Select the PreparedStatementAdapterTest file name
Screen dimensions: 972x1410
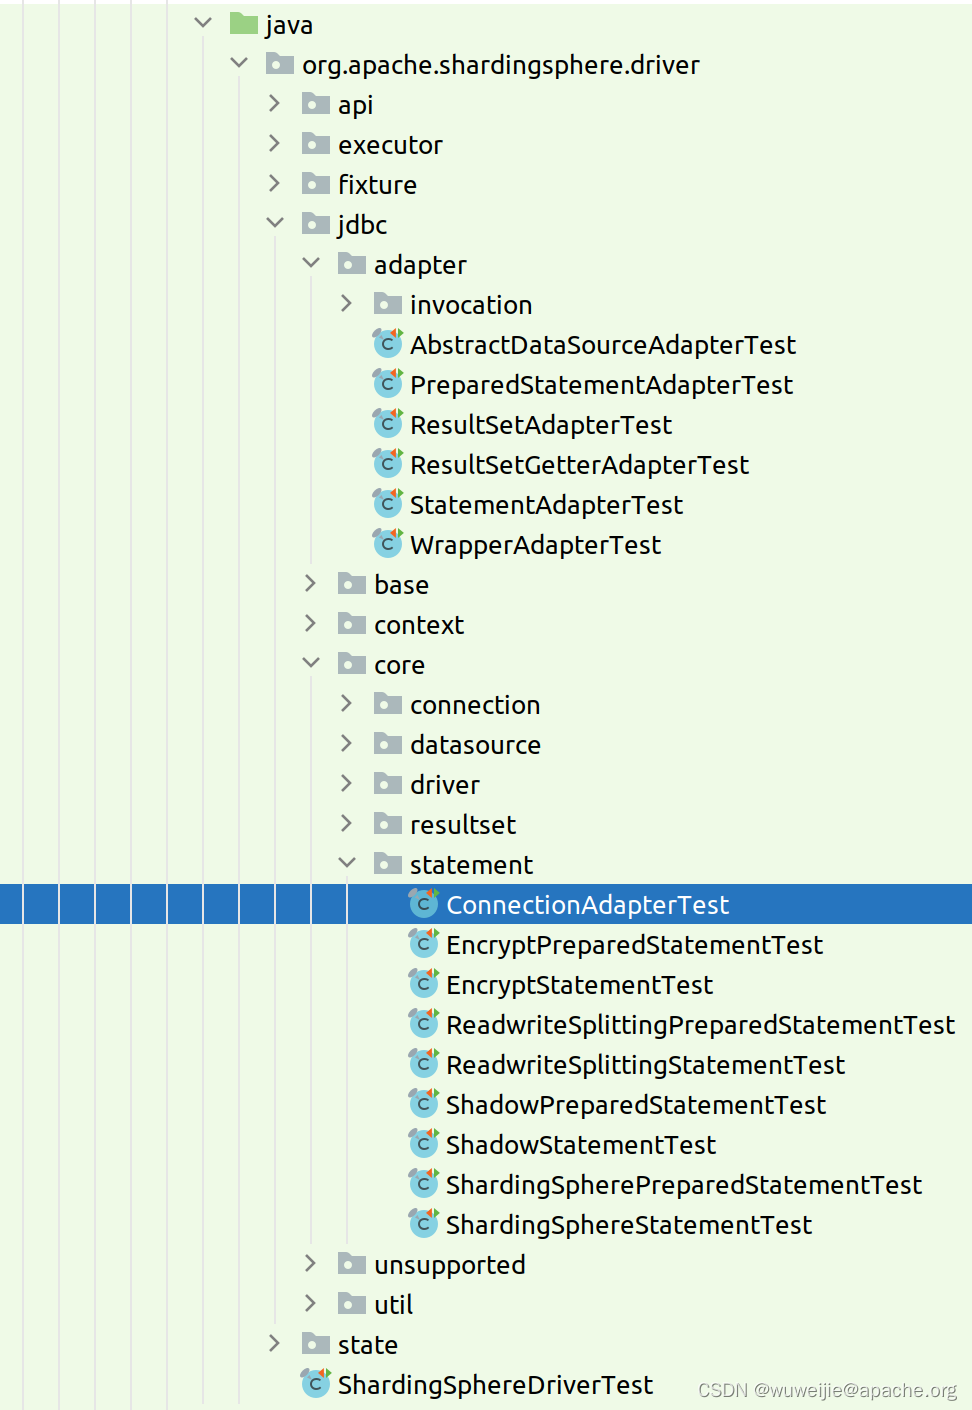click(601, 385)
